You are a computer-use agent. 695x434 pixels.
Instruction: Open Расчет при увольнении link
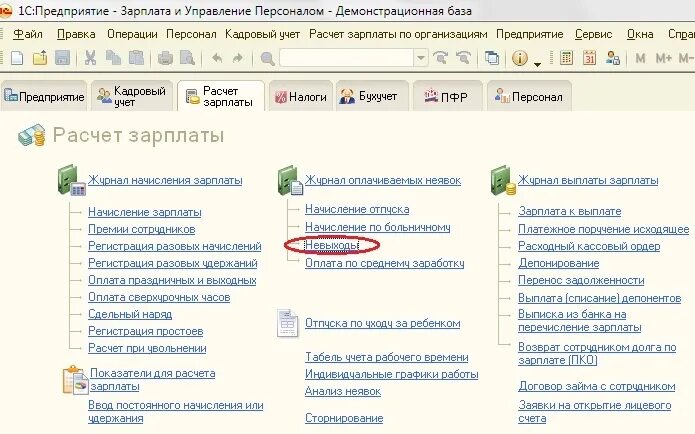click(x=147, y=348)
